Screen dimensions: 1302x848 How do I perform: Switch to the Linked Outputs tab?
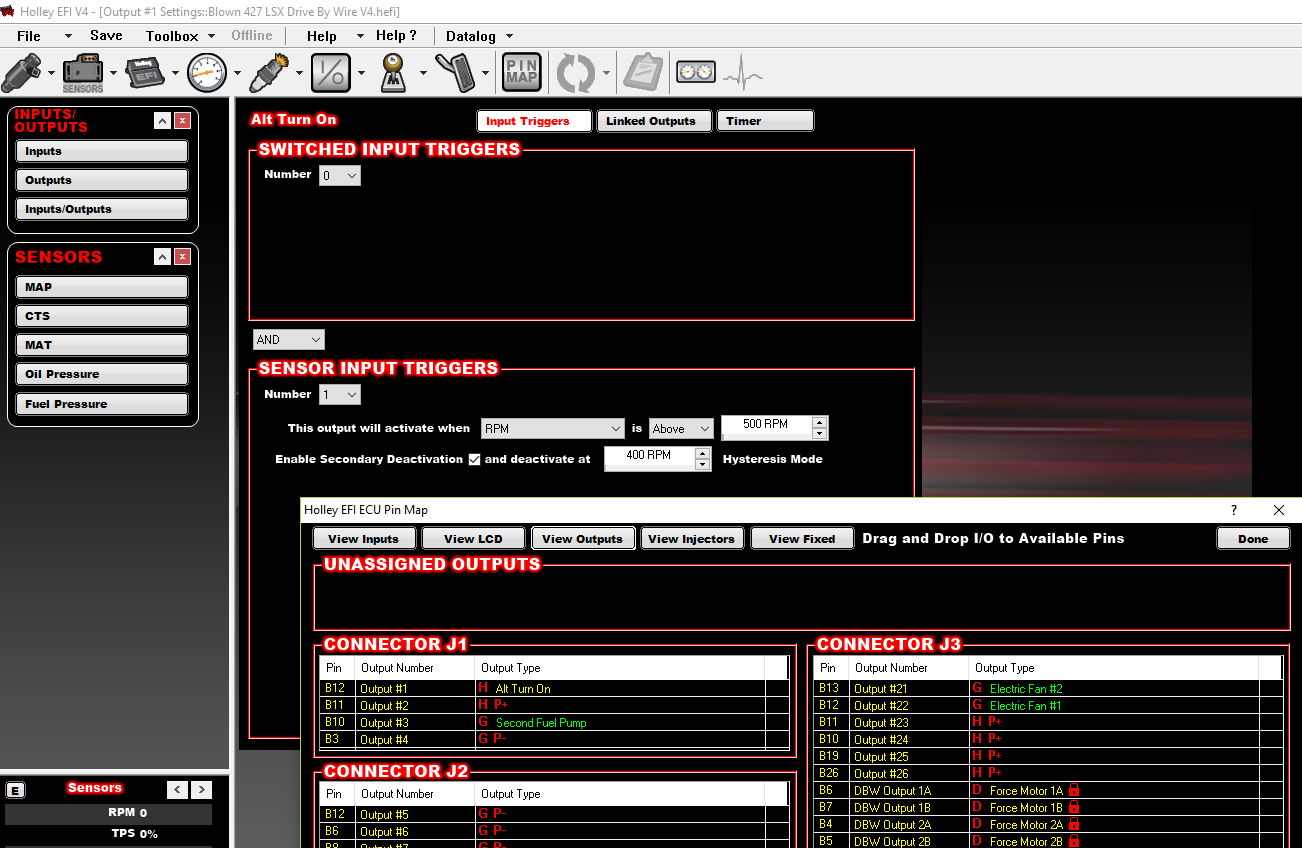pyautogui.click(x=651, y=121)
